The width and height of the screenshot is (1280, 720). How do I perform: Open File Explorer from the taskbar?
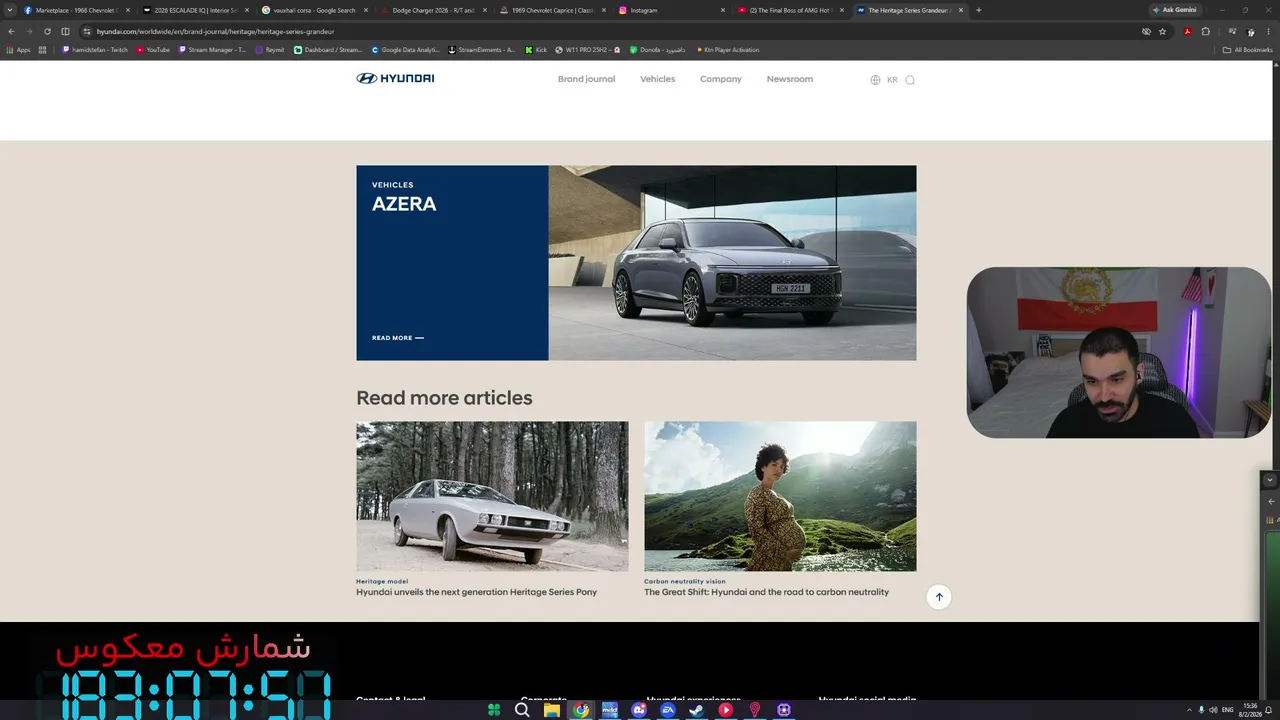[551, 710]
